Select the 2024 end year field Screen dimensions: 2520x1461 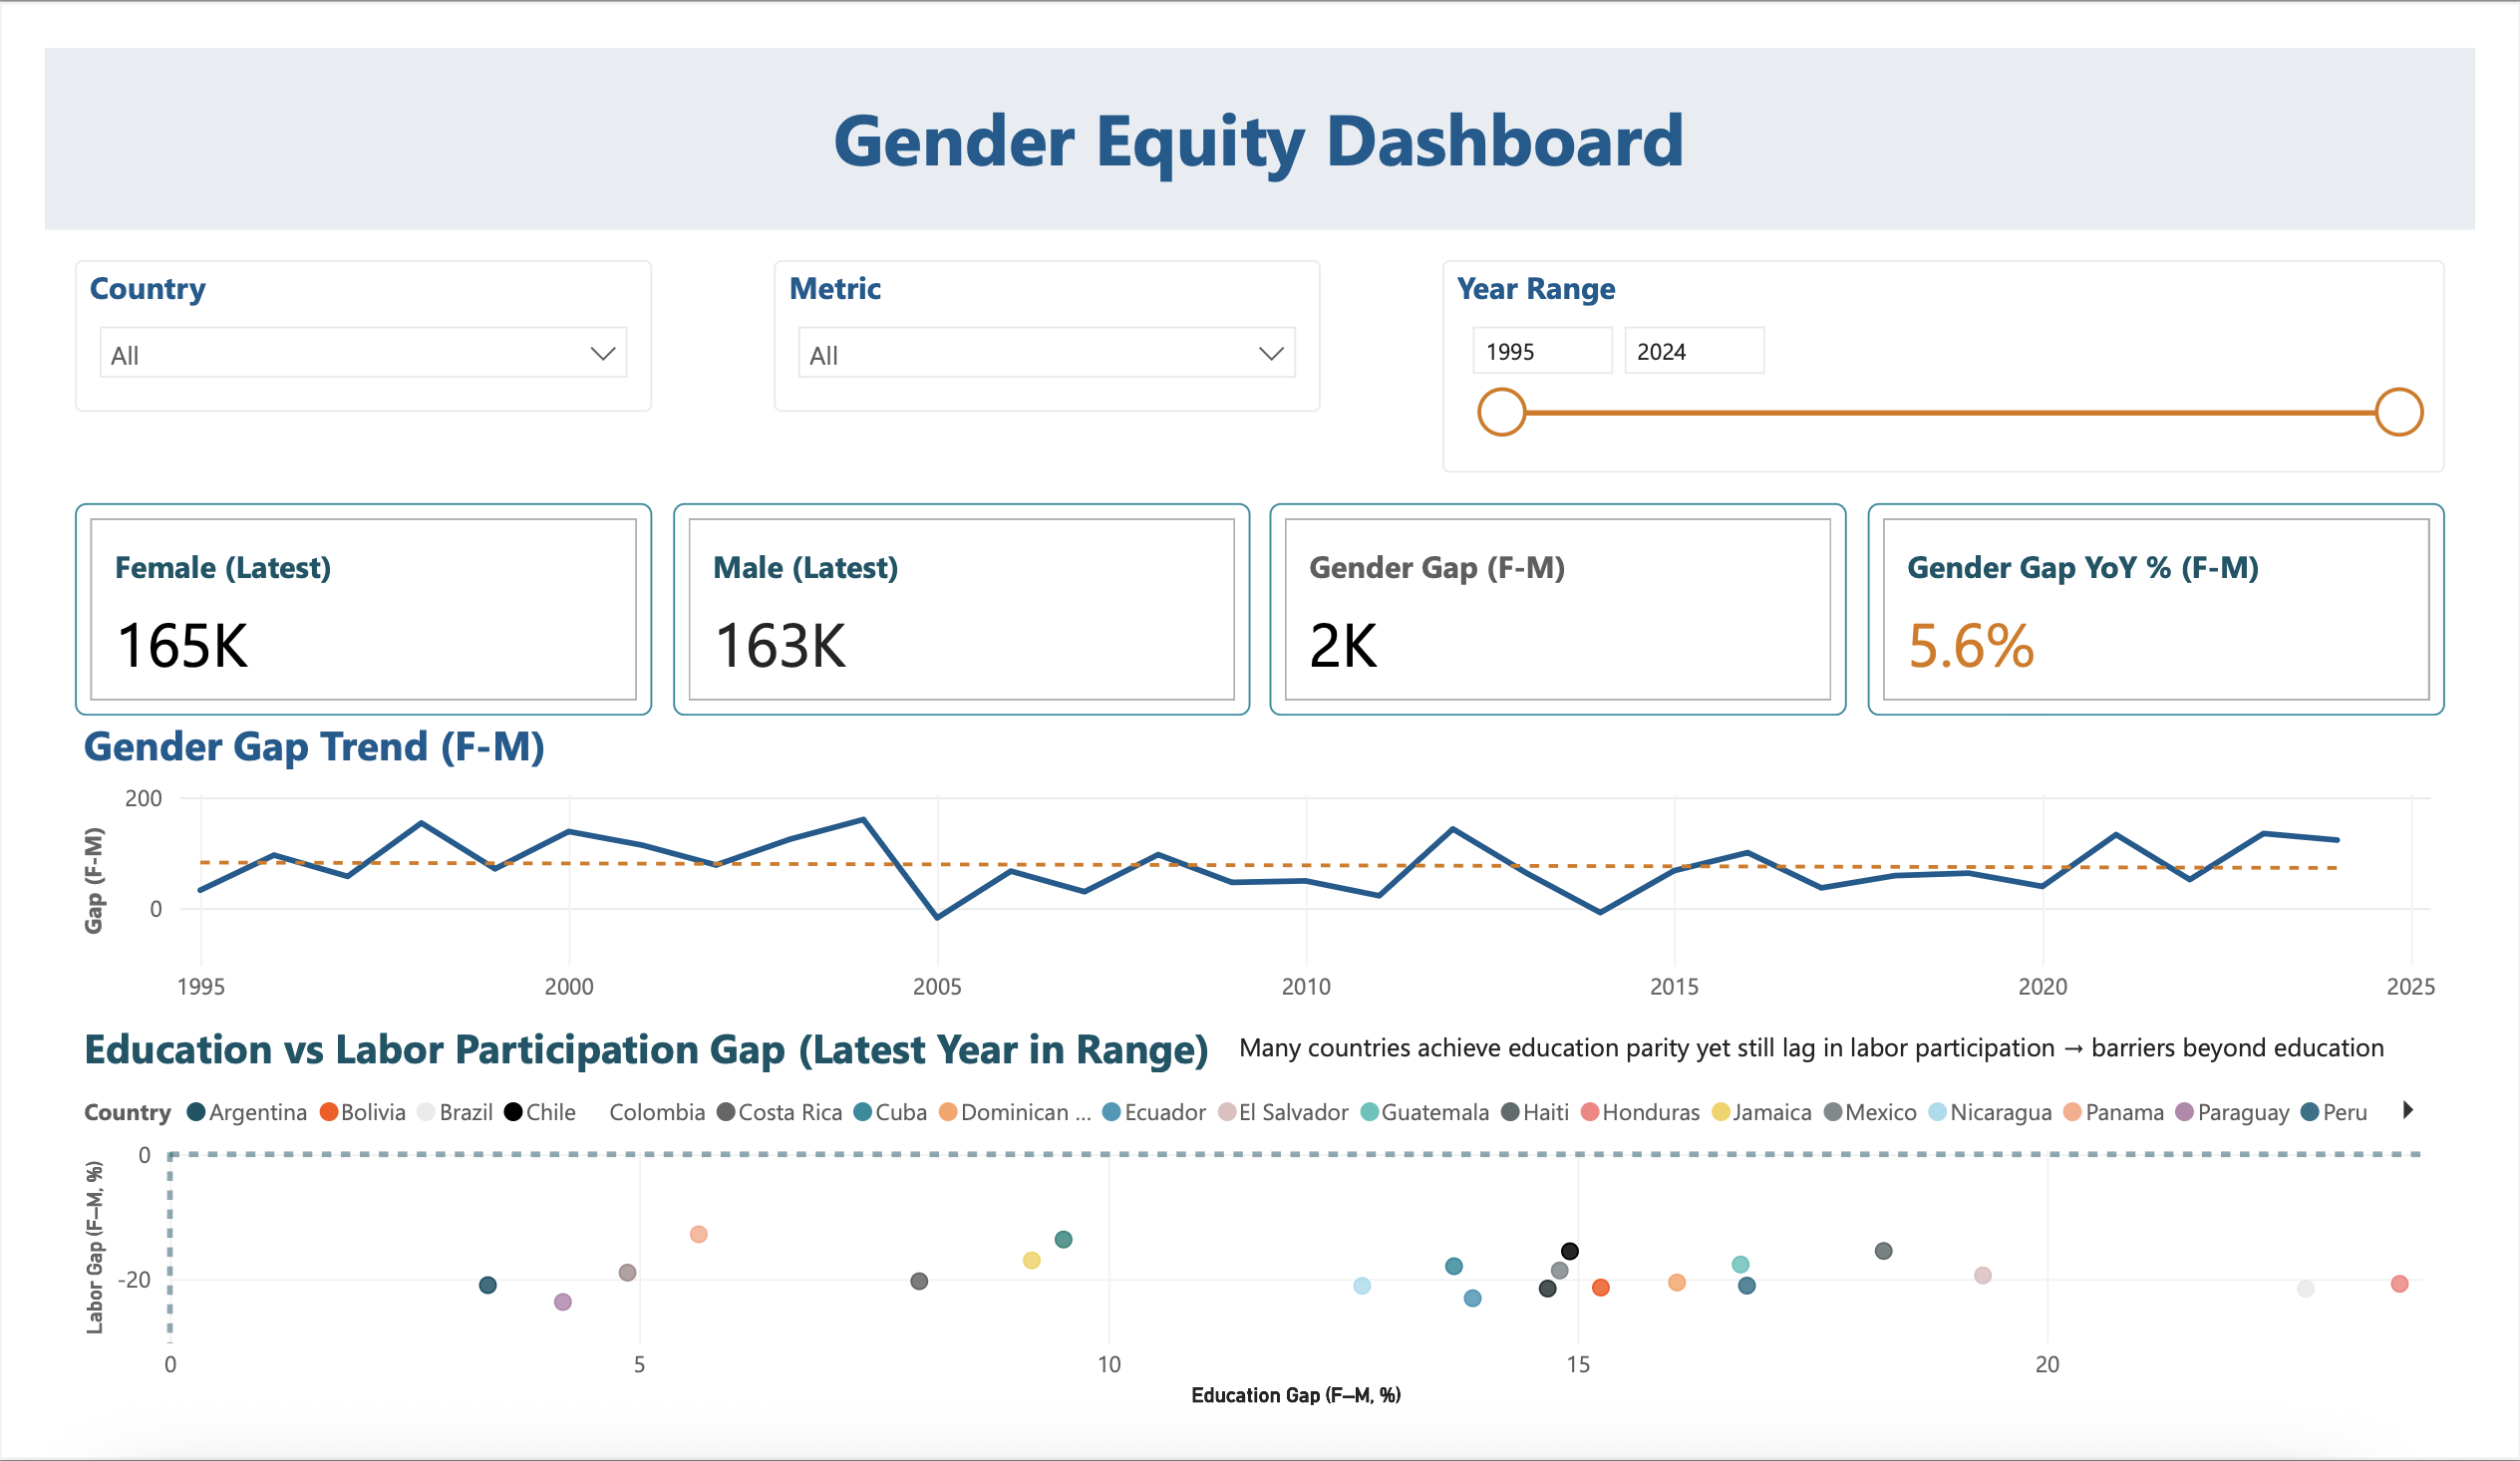pos(1694,350)
